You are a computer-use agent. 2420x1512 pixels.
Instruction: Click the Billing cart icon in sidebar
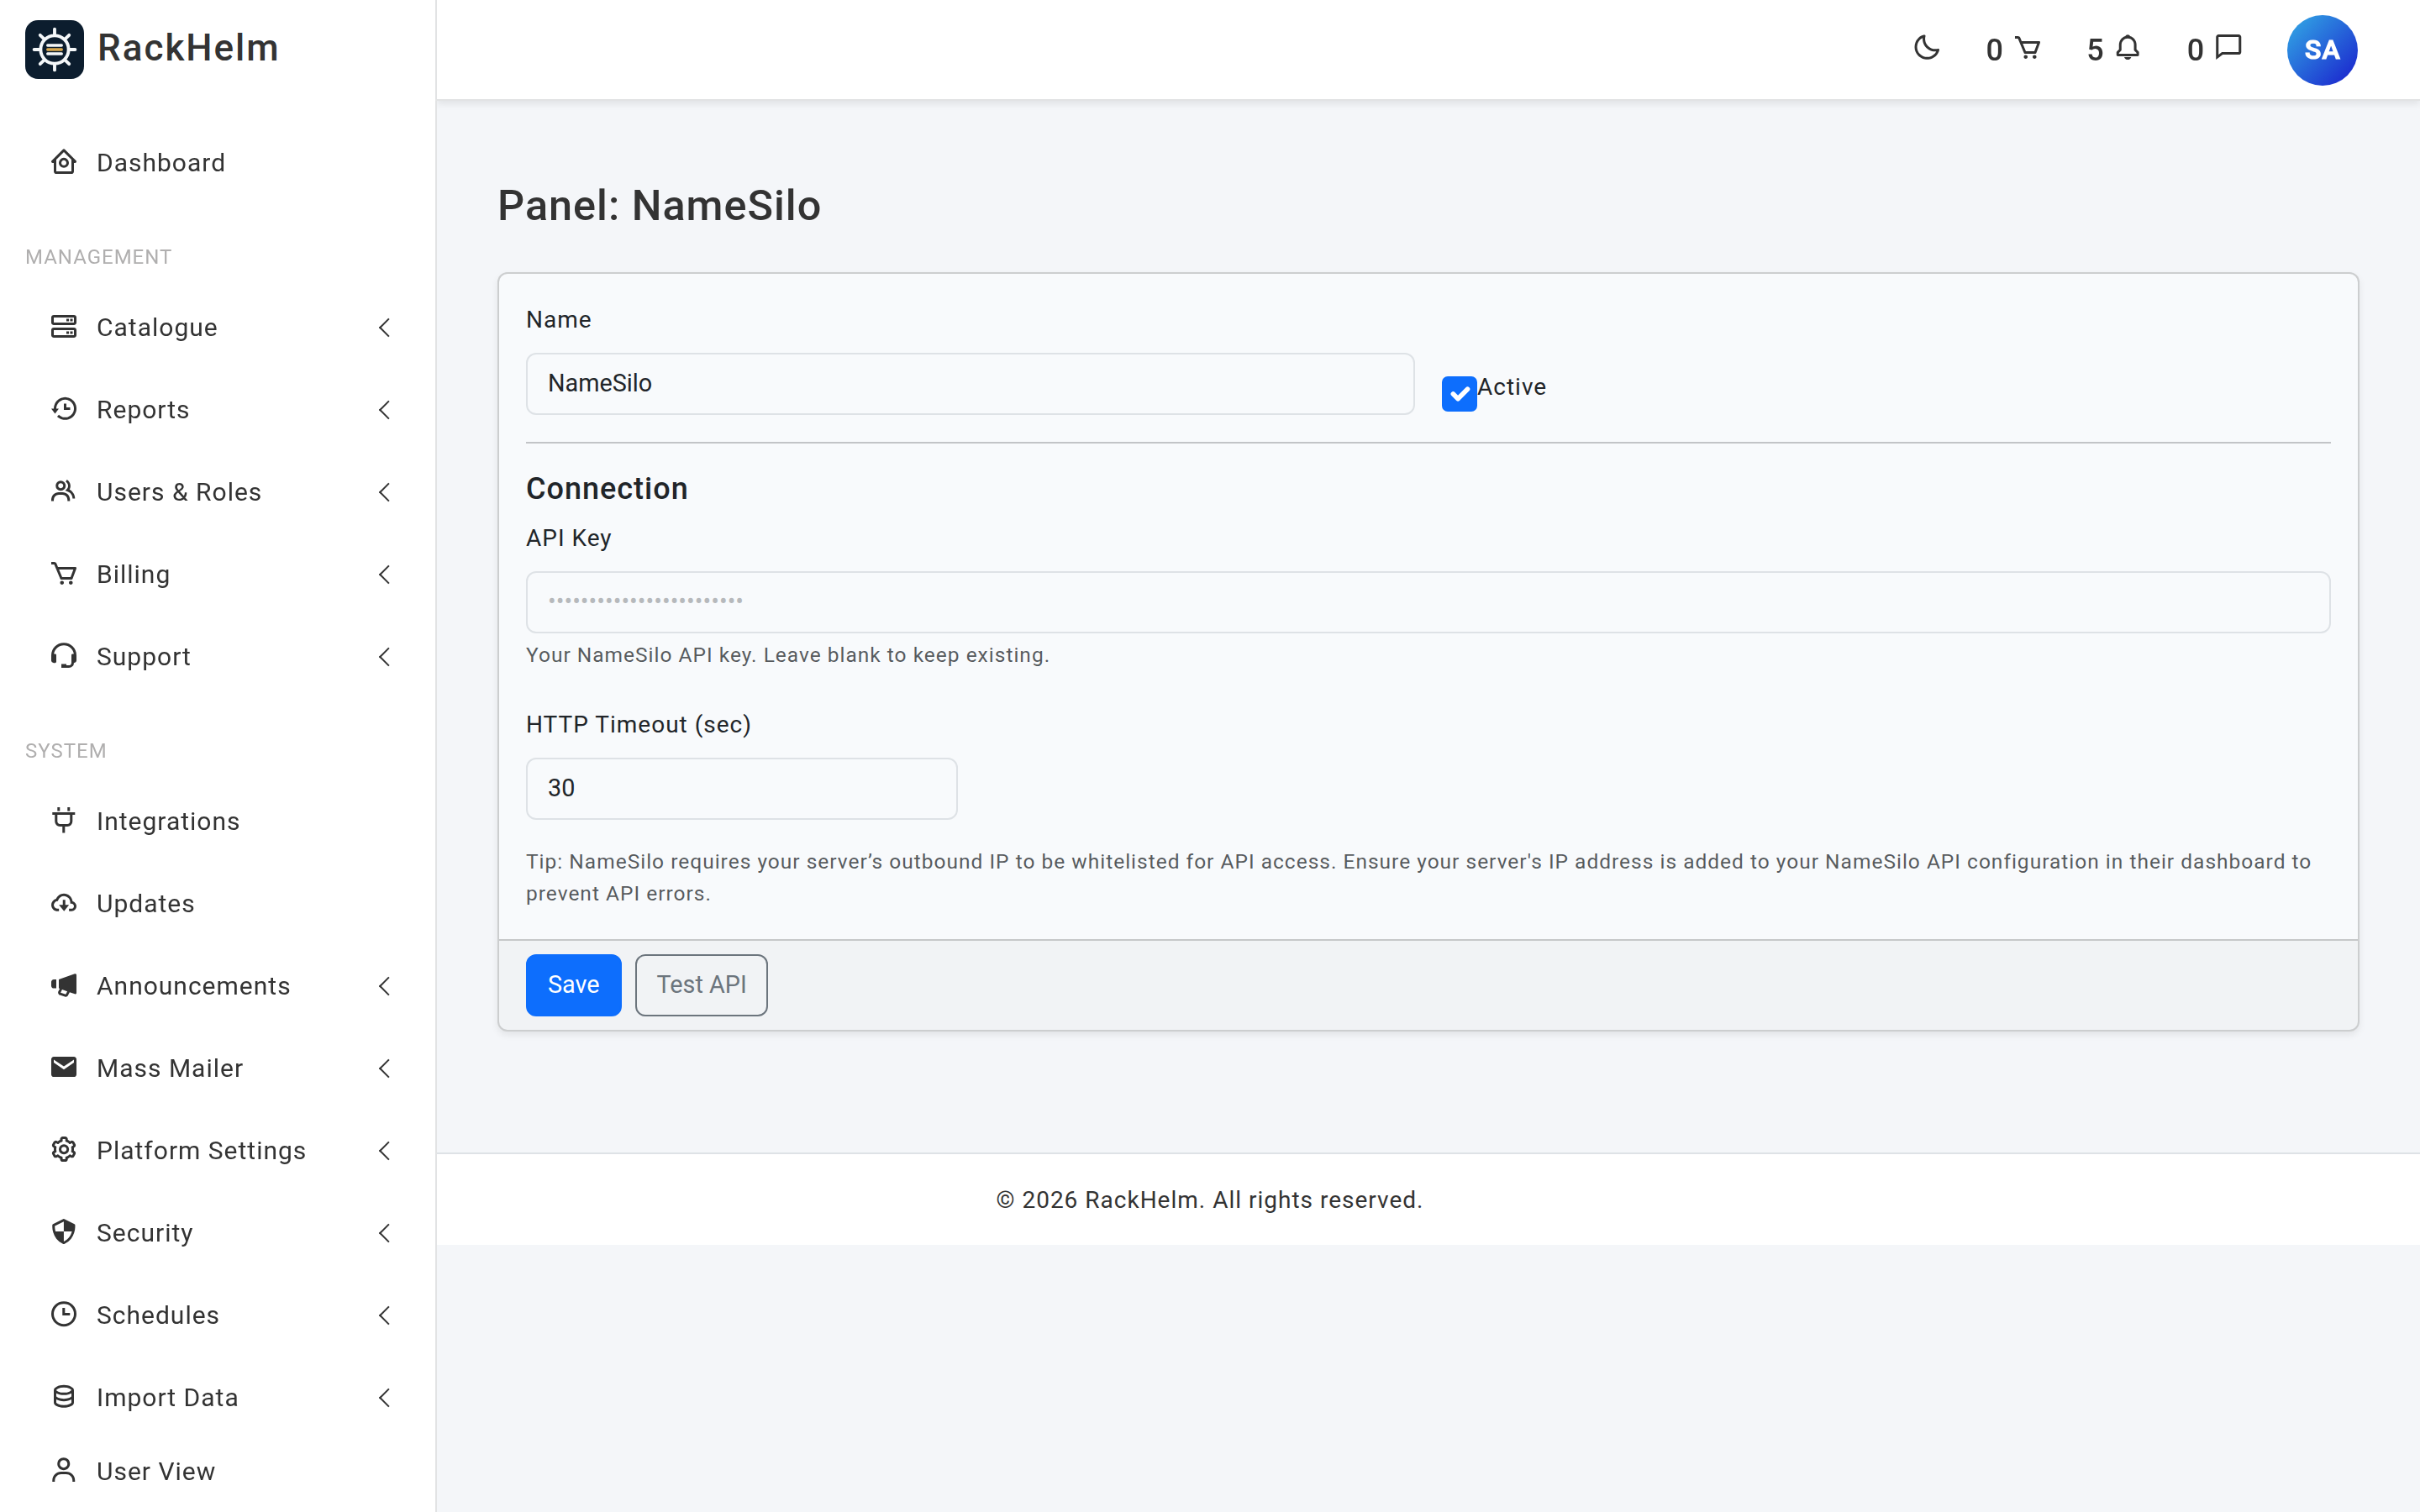point(64,574)
